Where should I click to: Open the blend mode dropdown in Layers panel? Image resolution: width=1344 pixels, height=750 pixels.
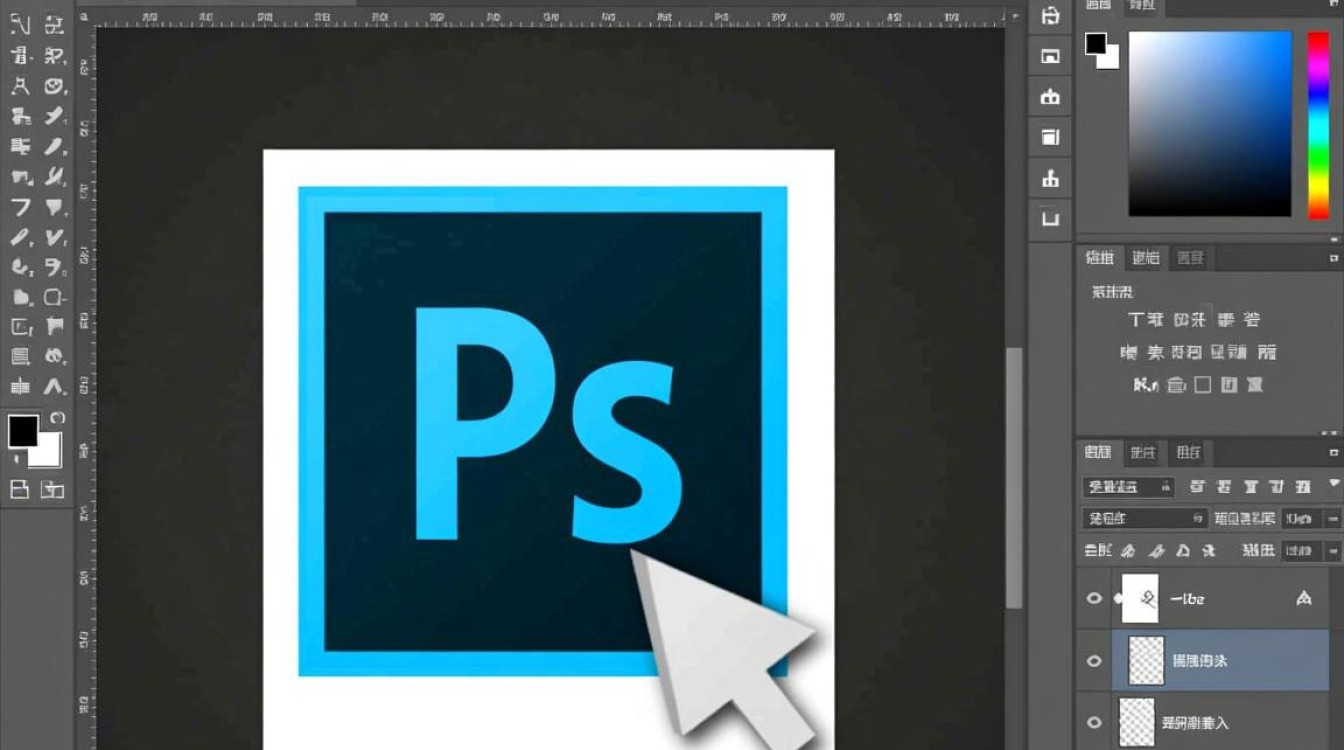(x=1146, y=519)
